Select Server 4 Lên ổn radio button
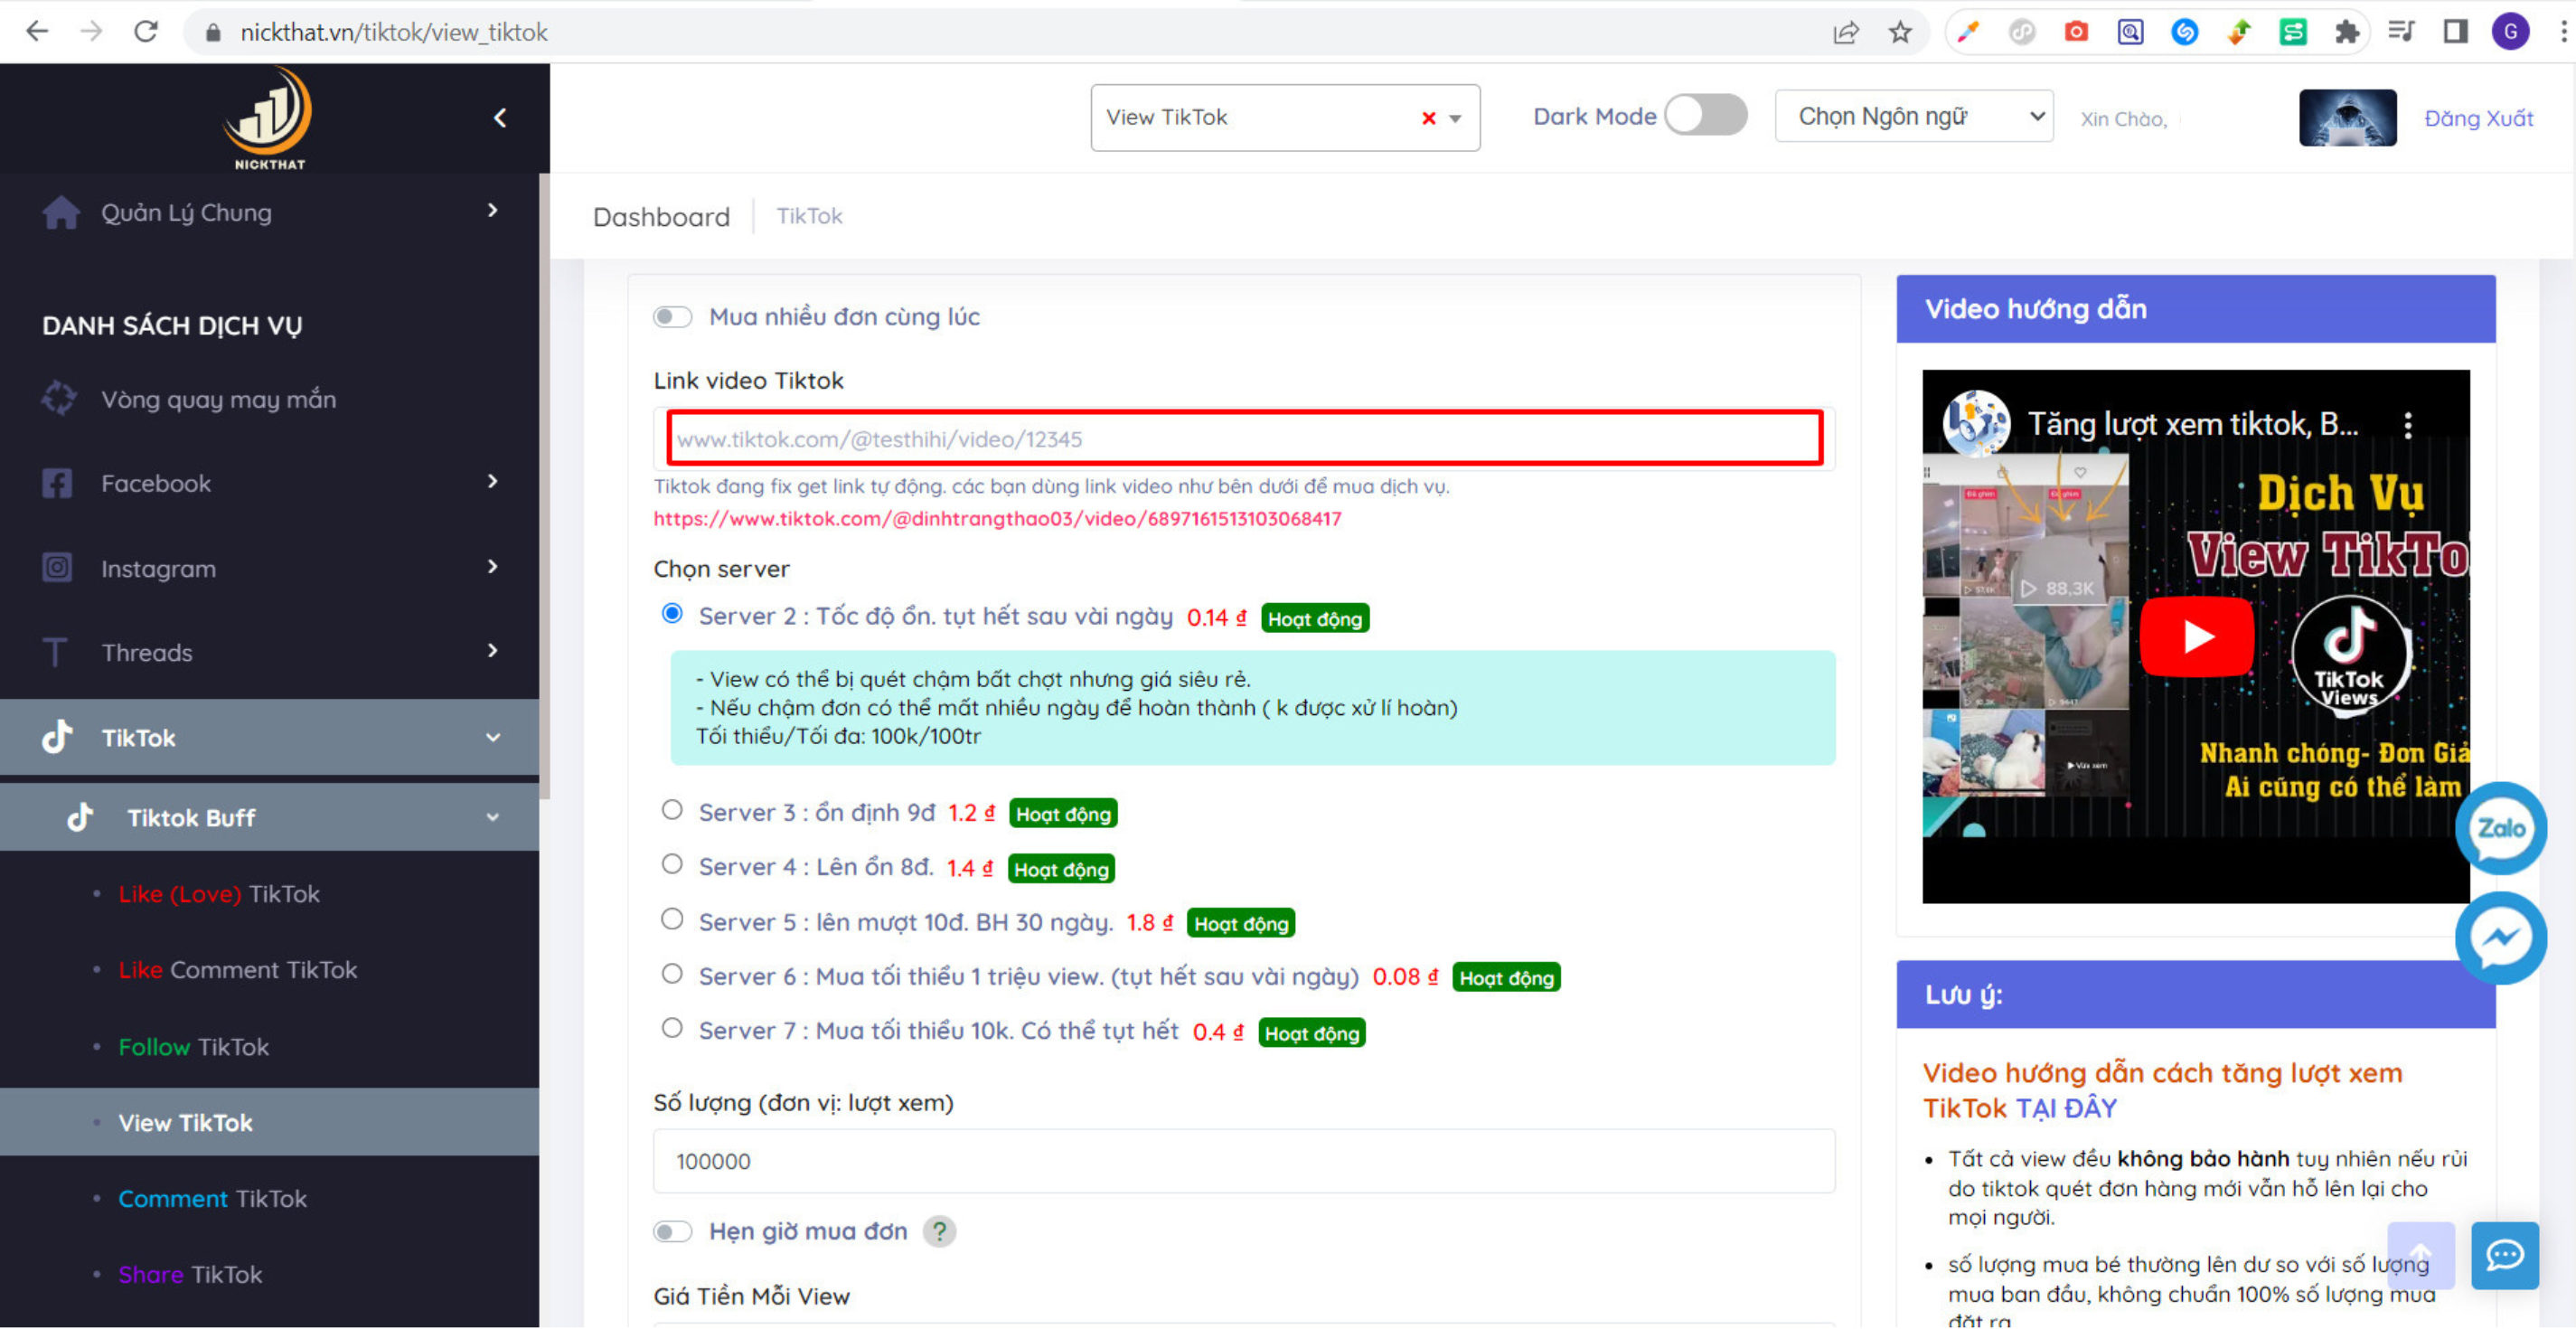The height and width of the screenshot is (1329, 2576). [x=672, y=864]
